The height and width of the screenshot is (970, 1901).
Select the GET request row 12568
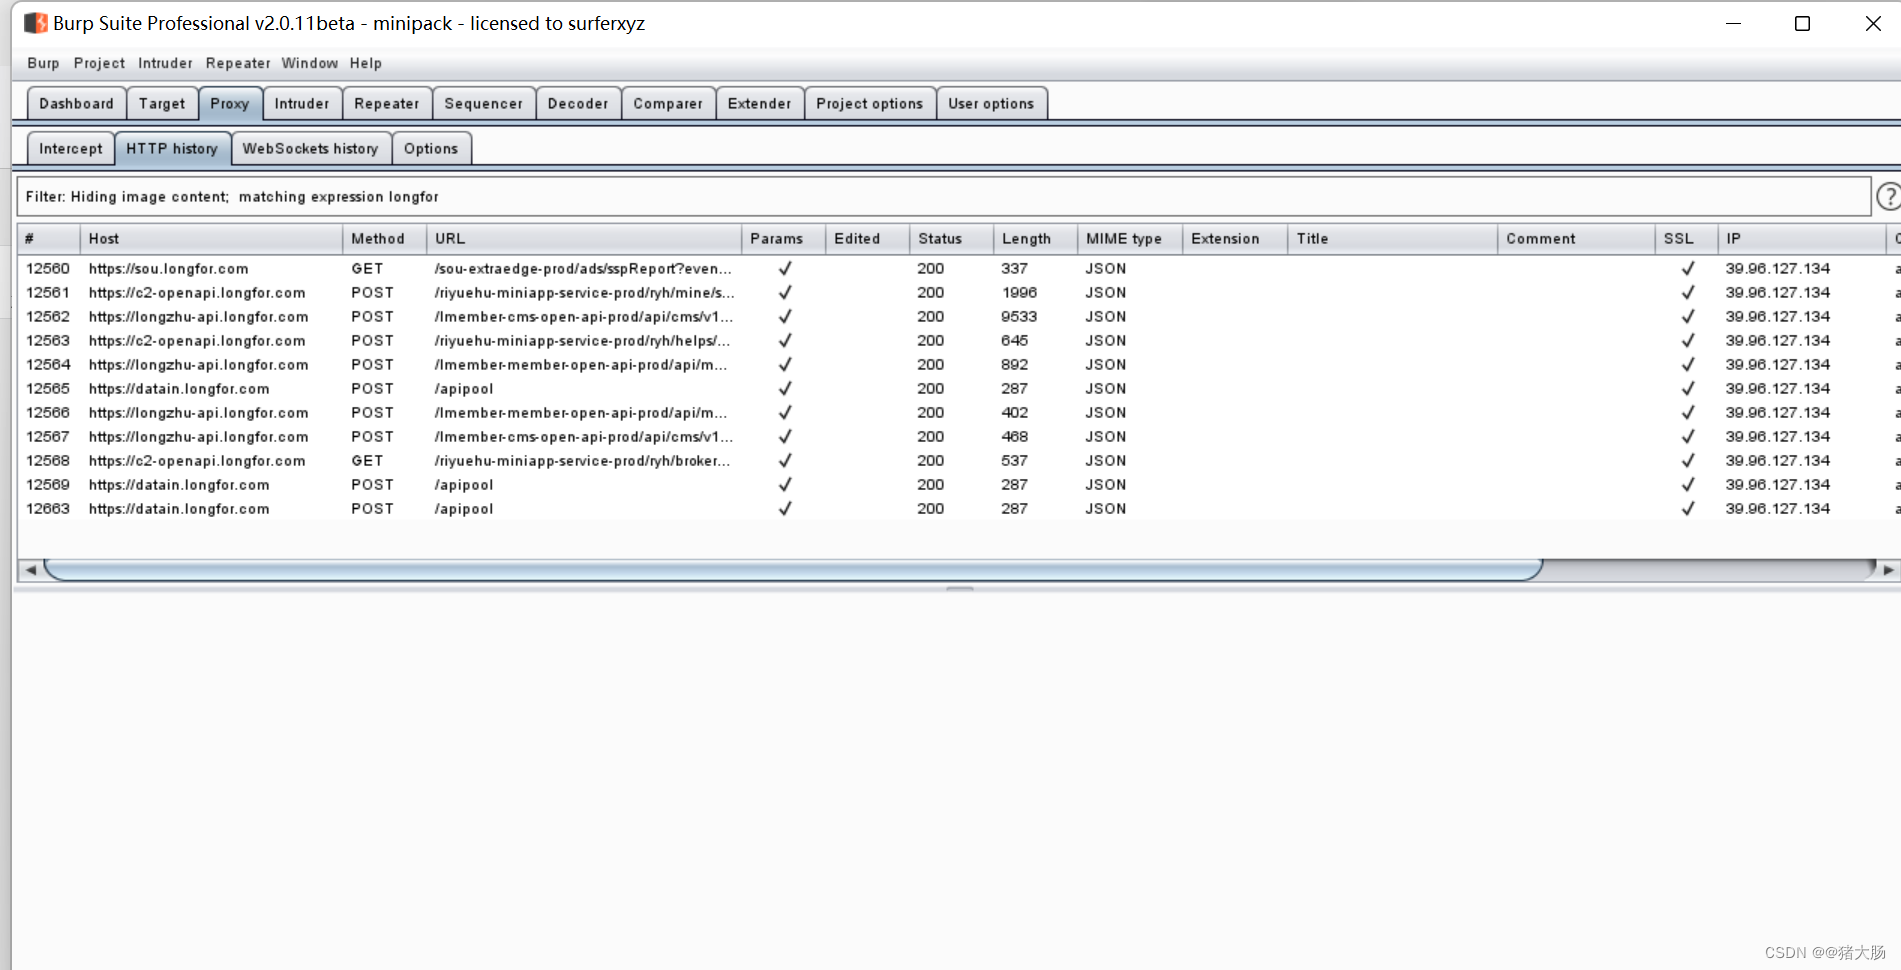(x=958, y=460)
